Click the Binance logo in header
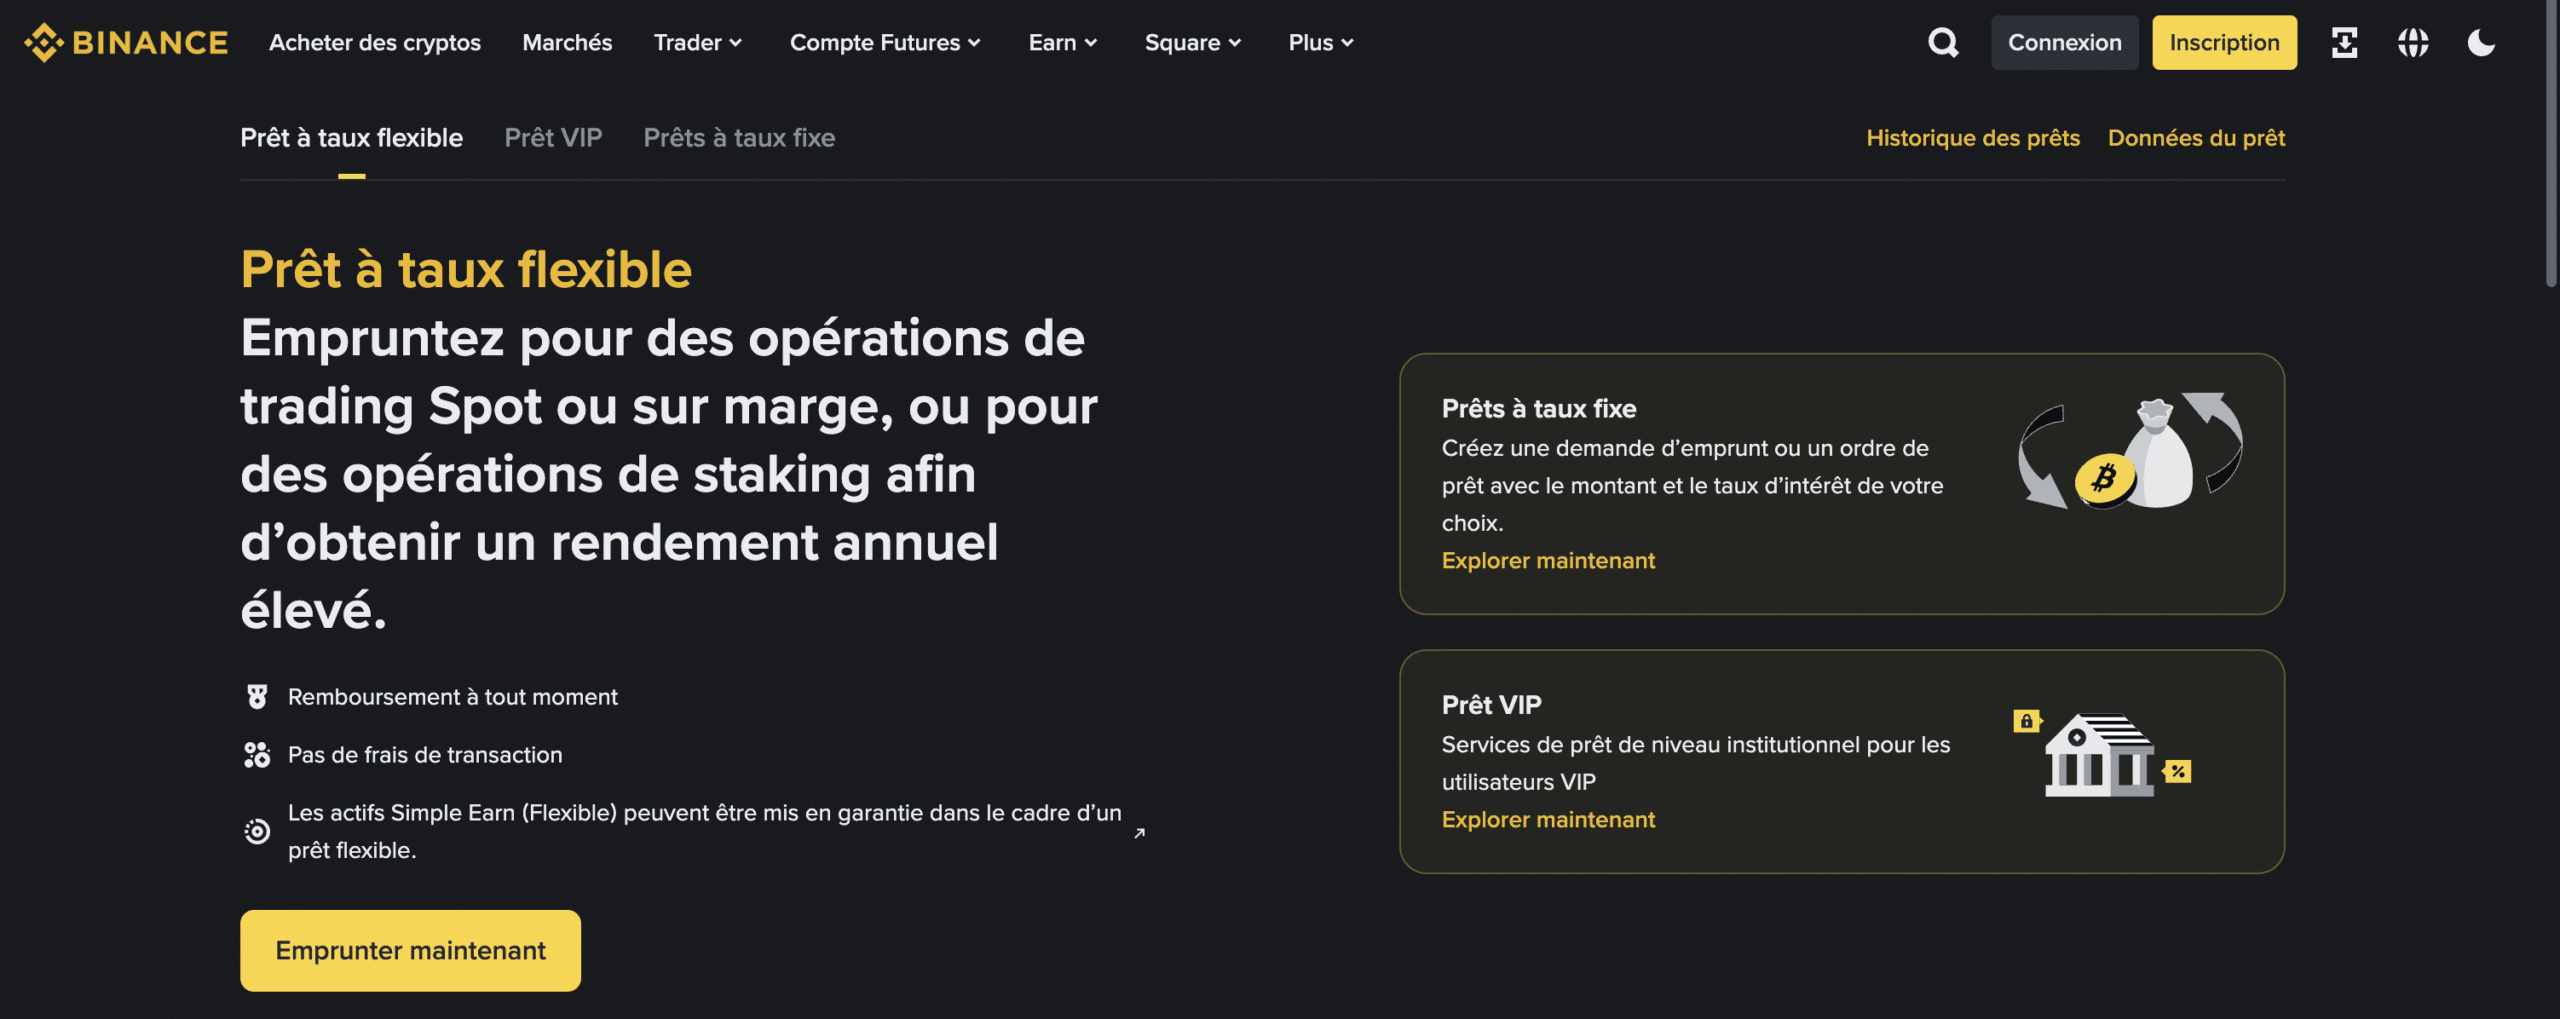Image resolution: width=2560 pixels, height=1019 pixels. coord(126,43)
